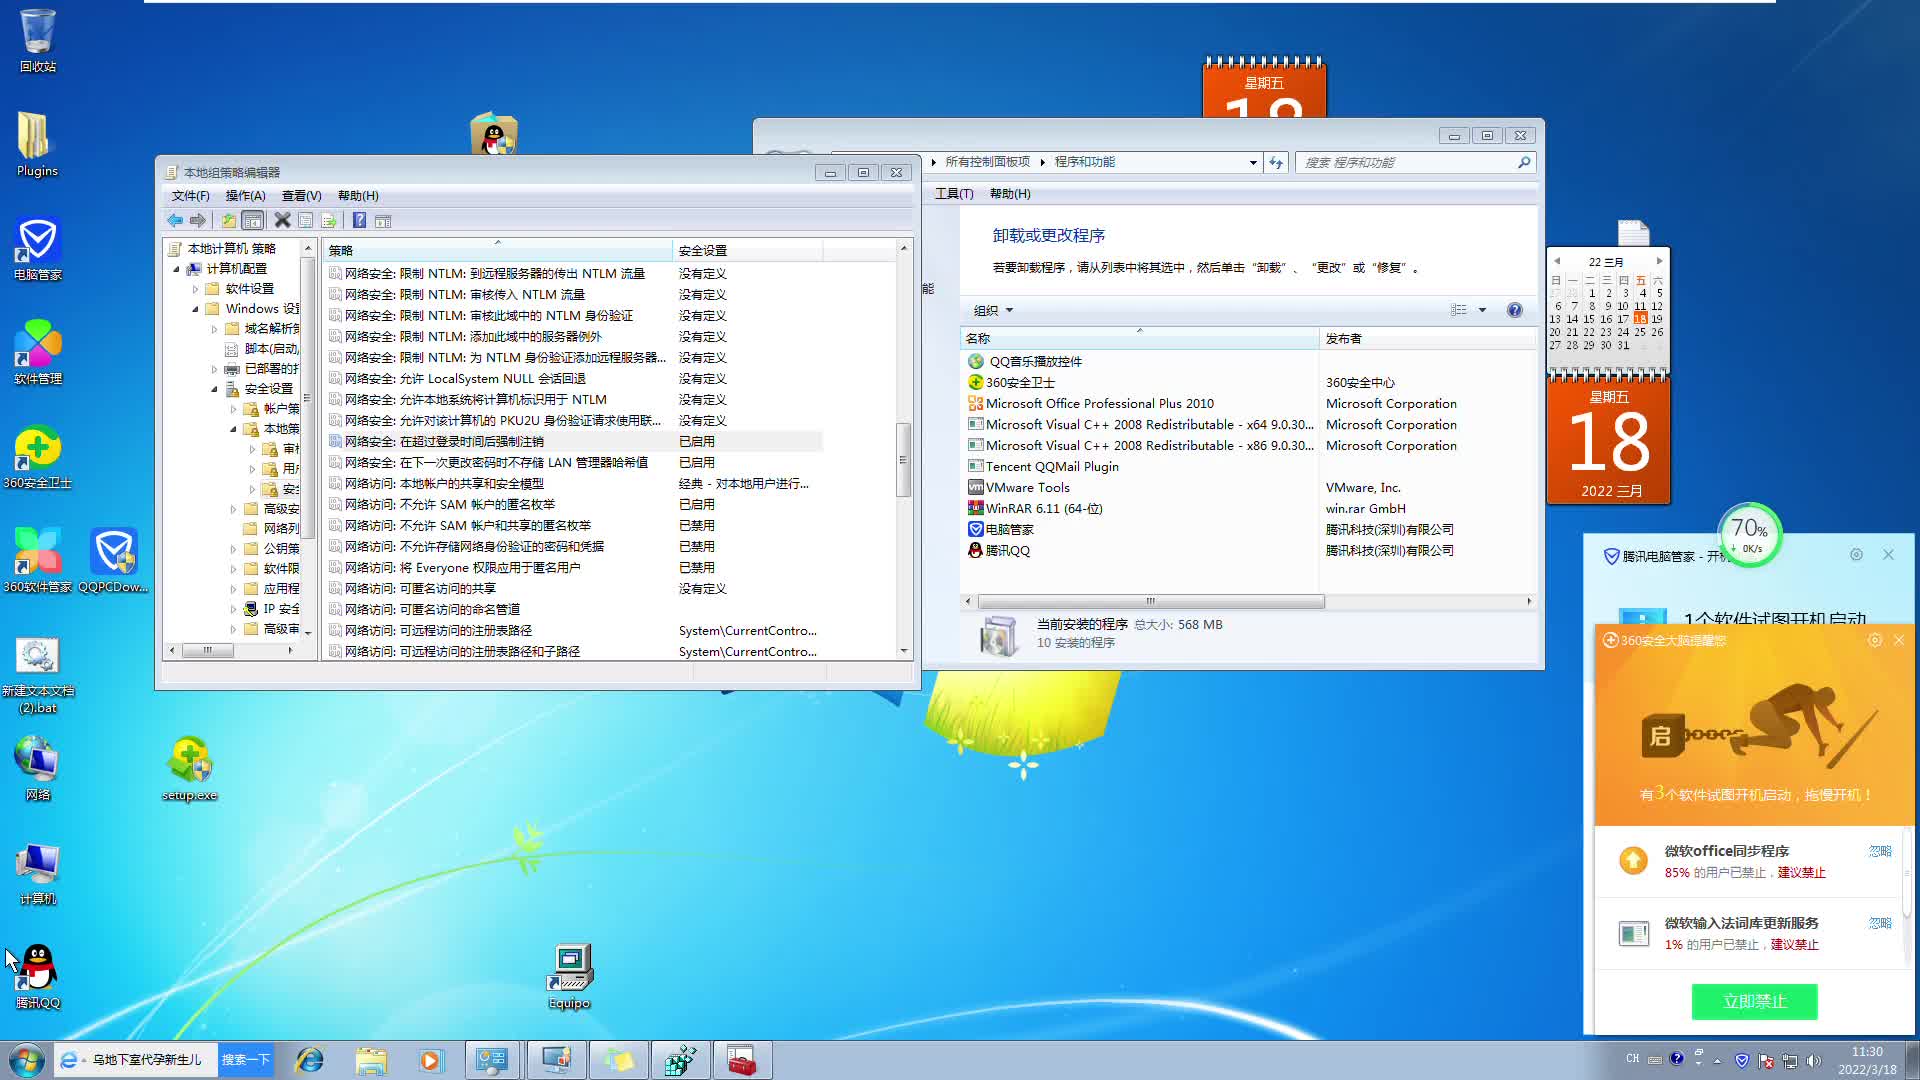Click the previous month arrow on calendar gadget
This screenshot has width=1920, height=1080.
click(1557, 261)
